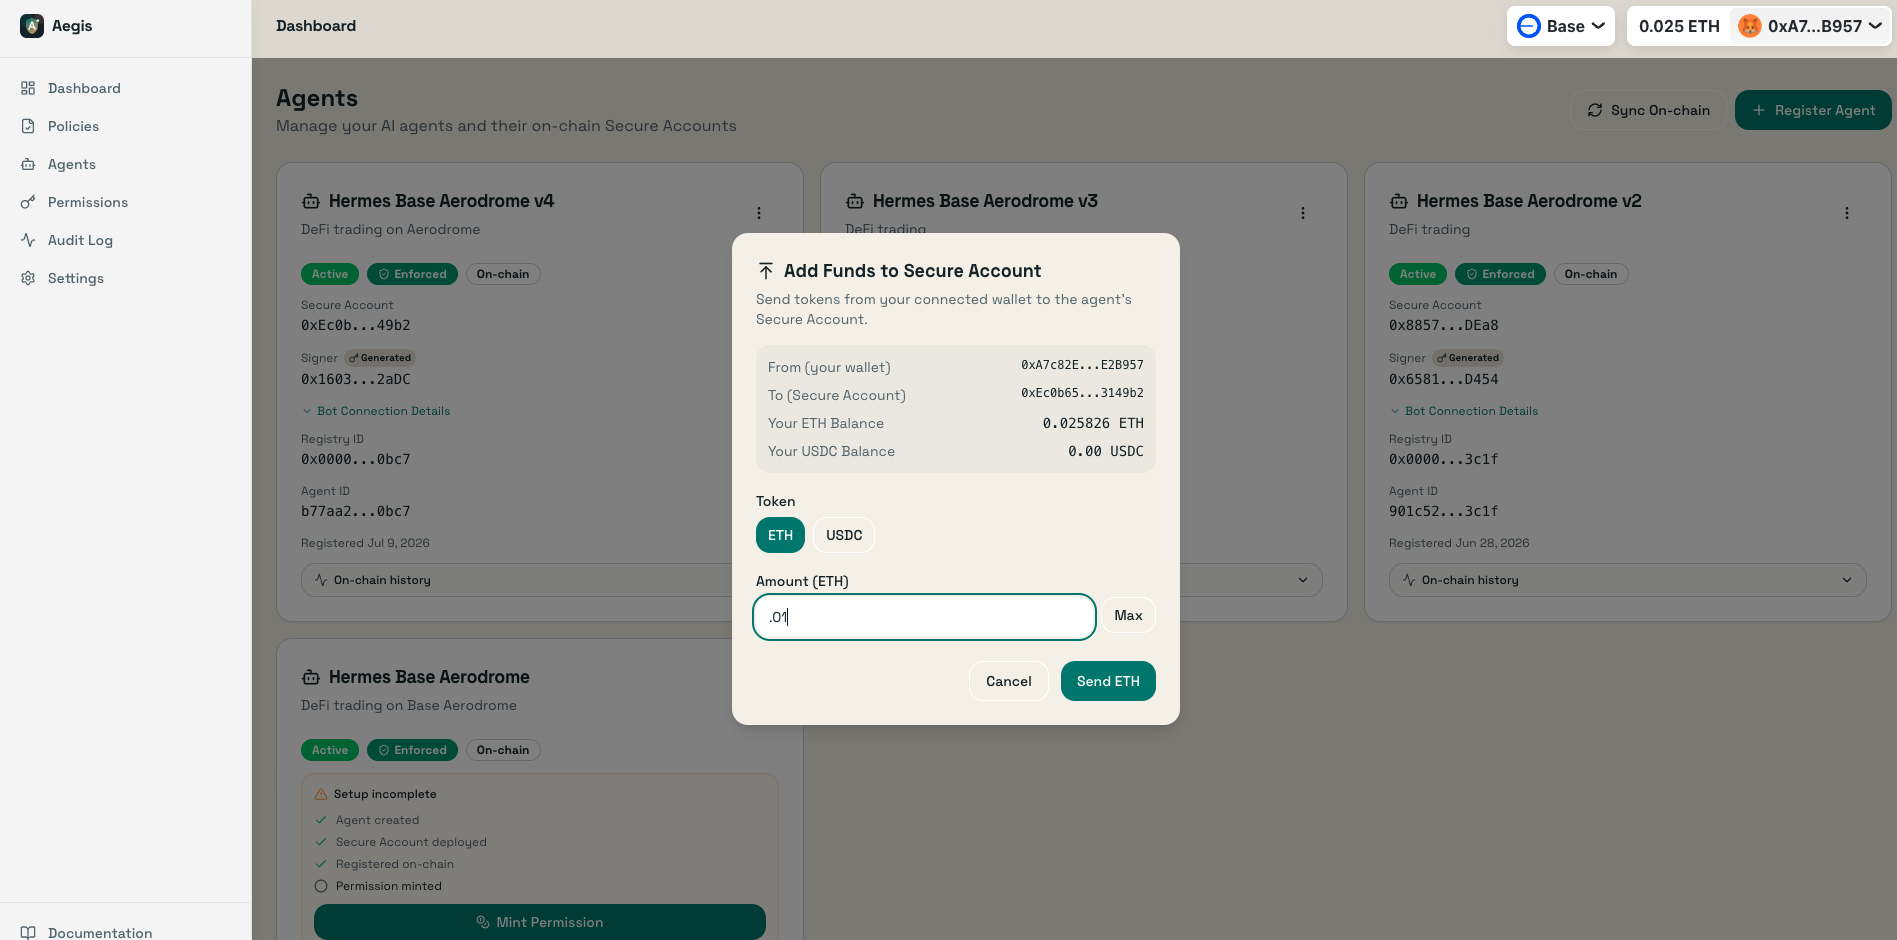Click the Sync On-chain refresh icon
The image size is (1897, 940).
(1595, 110)
